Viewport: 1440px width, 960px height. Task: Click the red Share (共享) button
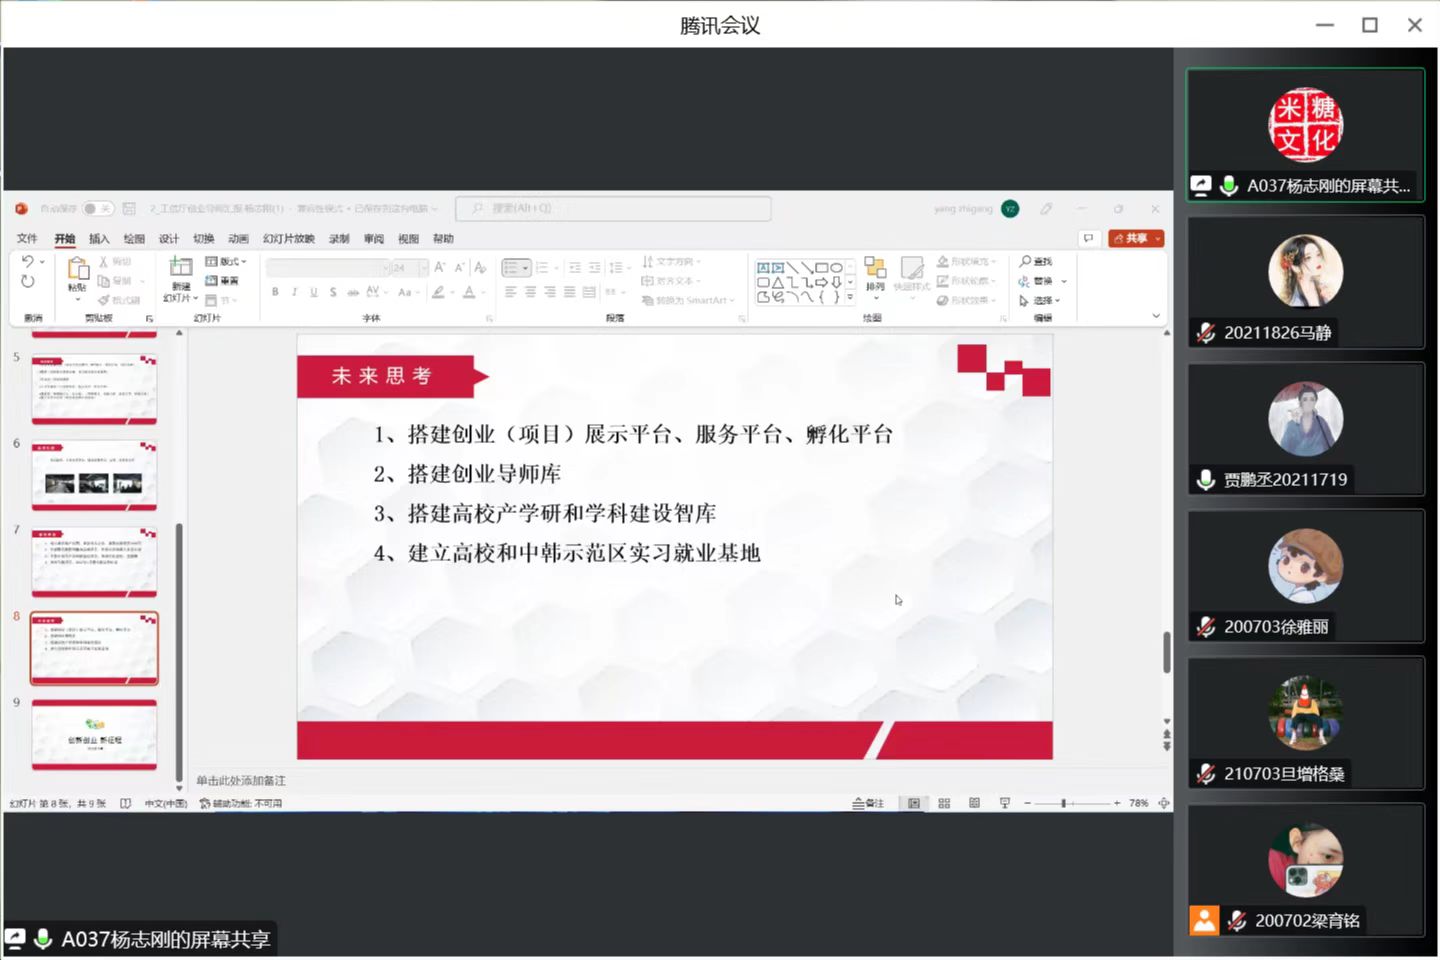[x=1131, y=238]
